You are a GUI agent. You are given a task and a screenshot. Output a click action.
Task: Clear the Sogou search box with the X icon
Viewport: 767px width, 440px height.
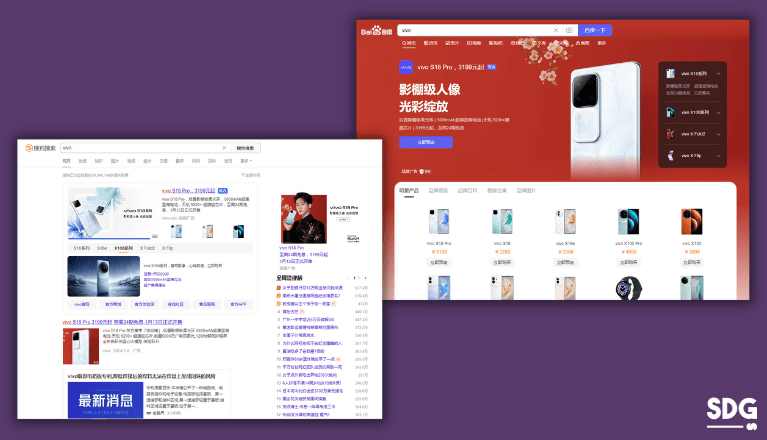pos(224,148)
